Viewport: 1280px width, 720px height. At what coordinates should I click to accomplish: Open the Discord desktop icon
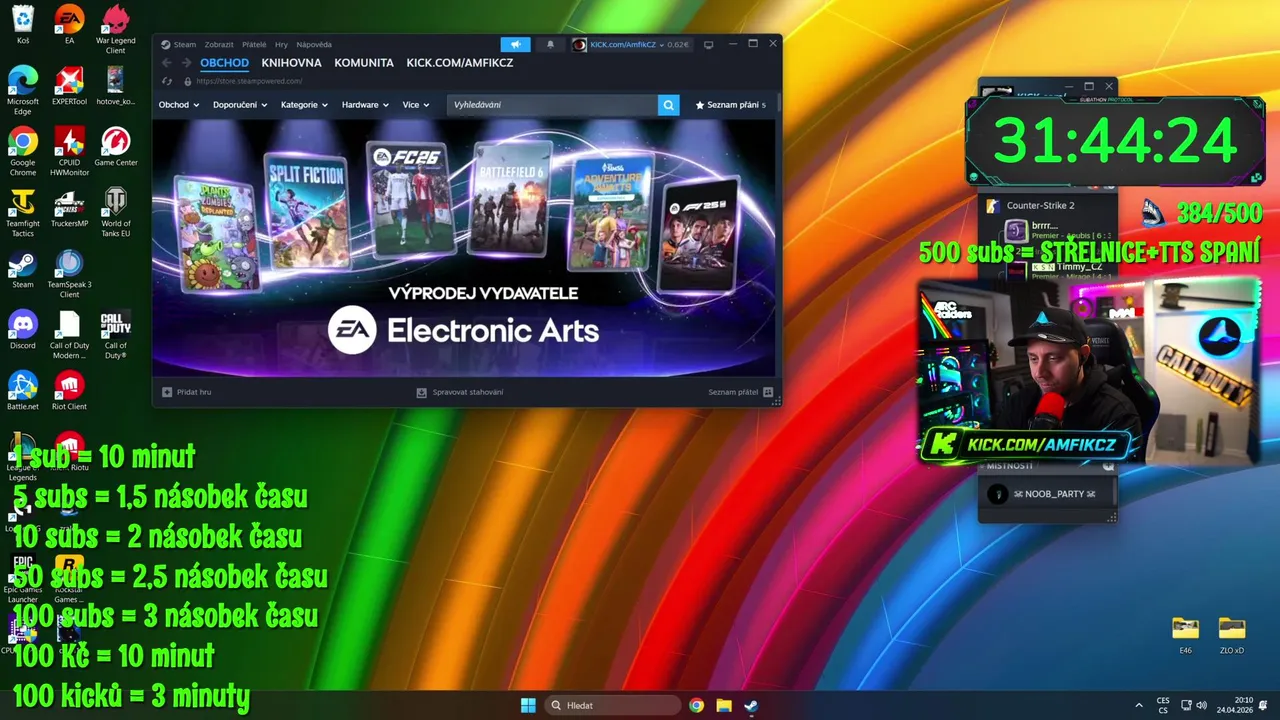[x=23, y=331]
